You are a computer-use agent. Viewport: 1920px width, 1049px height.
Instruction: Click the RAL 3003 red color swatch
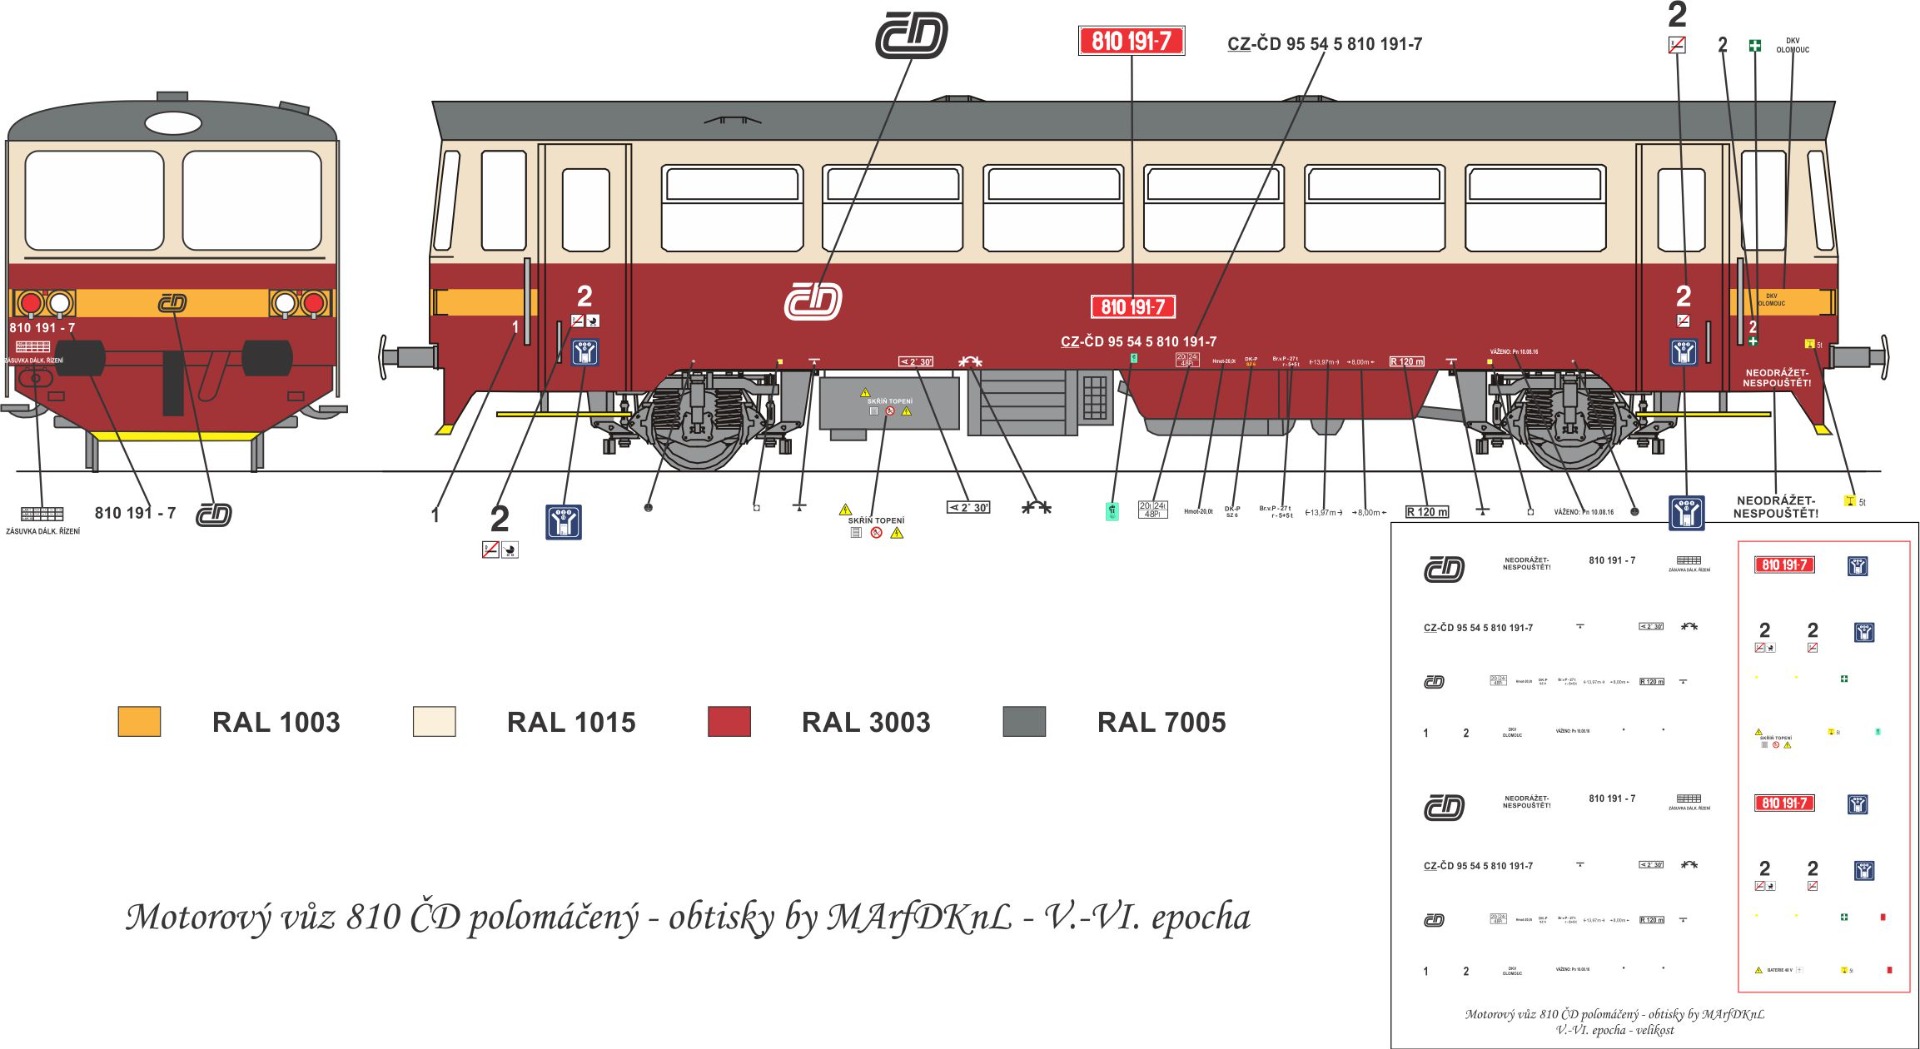point(729,722)
